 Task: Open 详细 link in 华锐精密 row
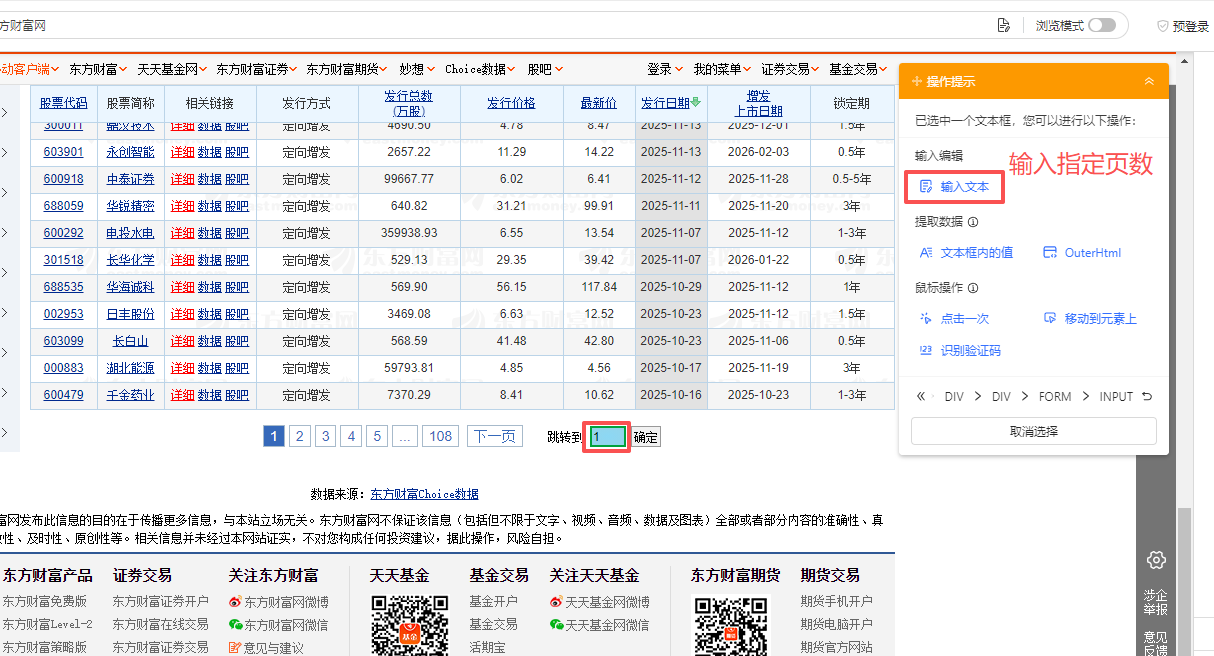click(x=183, y=206)
